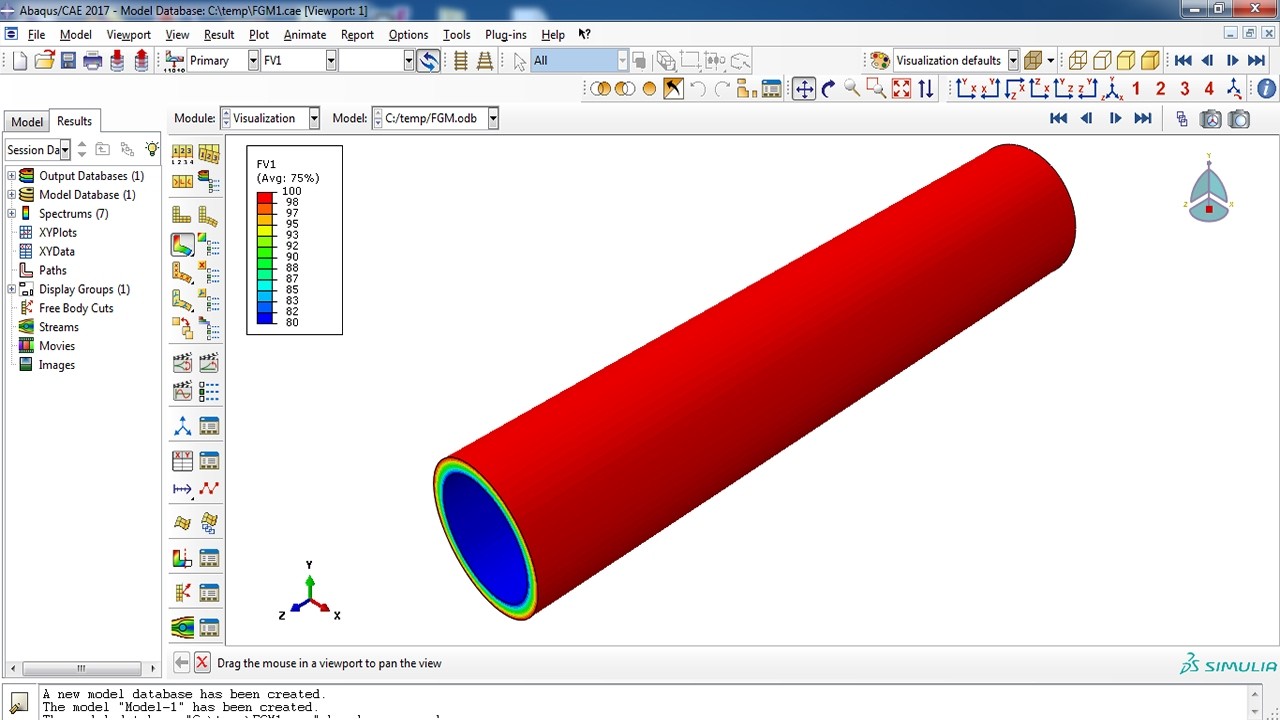Jump to last frame in viewport toolbar

[x=1143, y=118]
